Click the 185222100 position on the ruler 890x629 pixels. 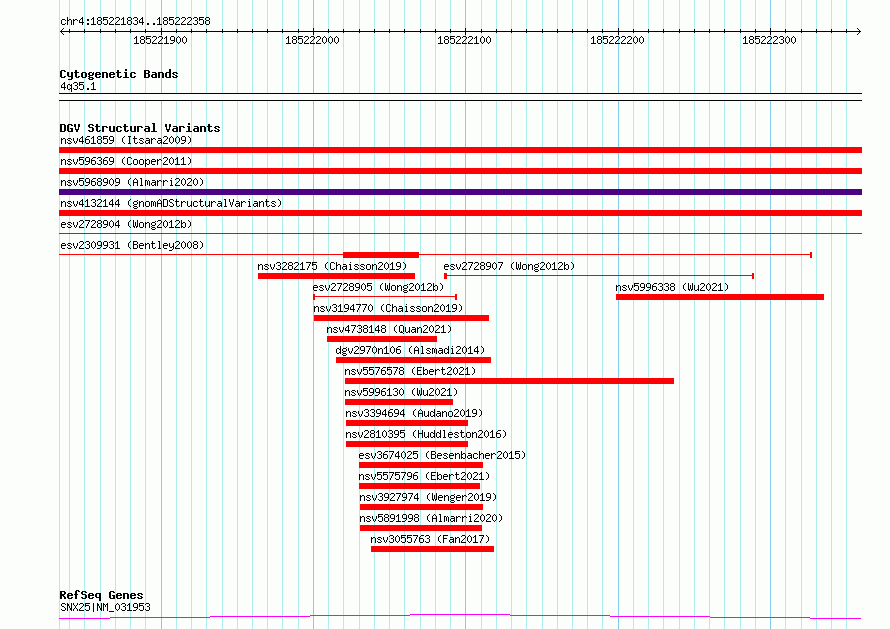coord(464,40)
